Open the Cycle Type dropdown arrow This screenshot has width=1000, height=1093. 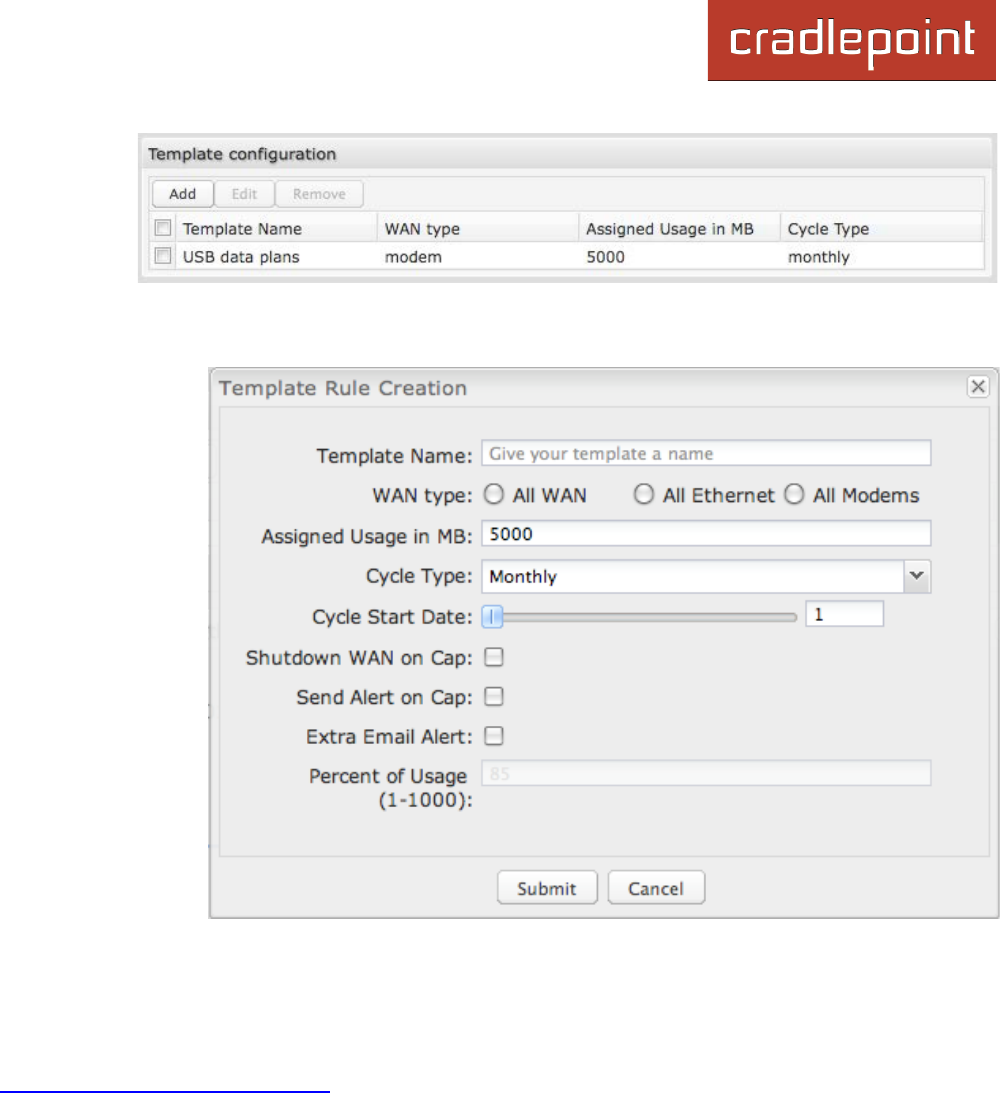(917, 576)
